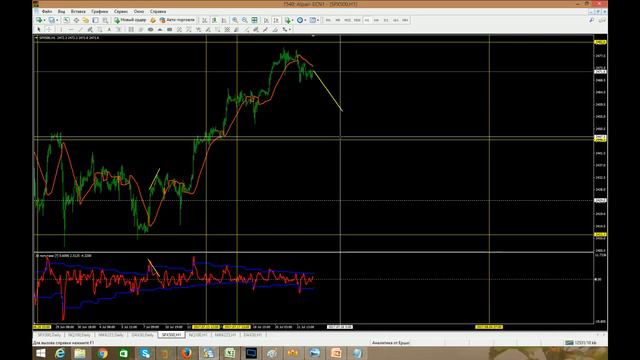Switch to Bar Chart display

click(204, 20)
